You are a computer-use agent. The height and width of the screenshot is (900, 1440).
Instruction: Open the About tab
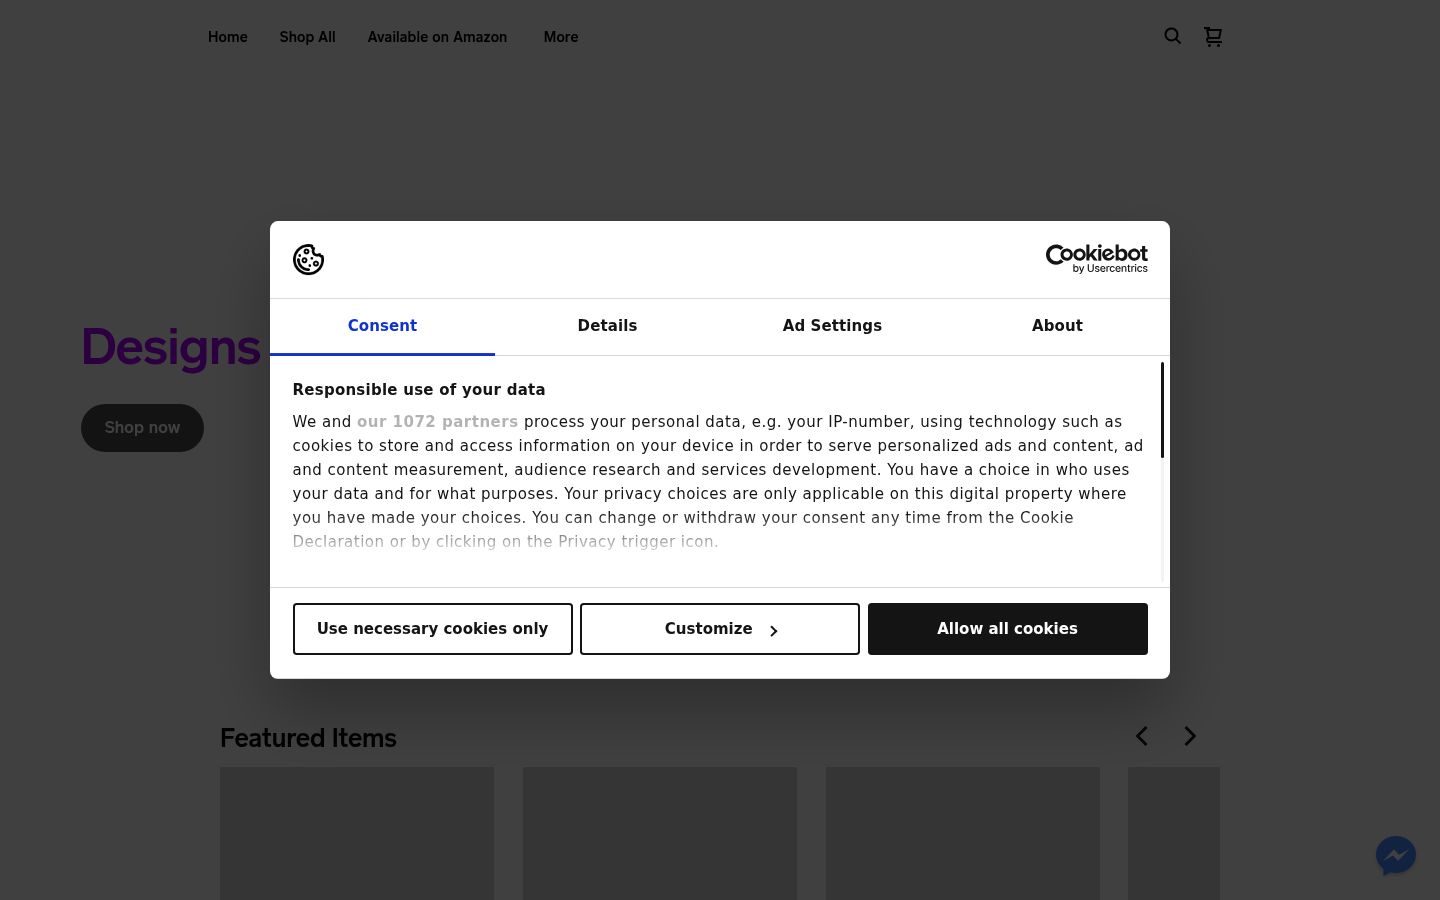coord(1057,326)
